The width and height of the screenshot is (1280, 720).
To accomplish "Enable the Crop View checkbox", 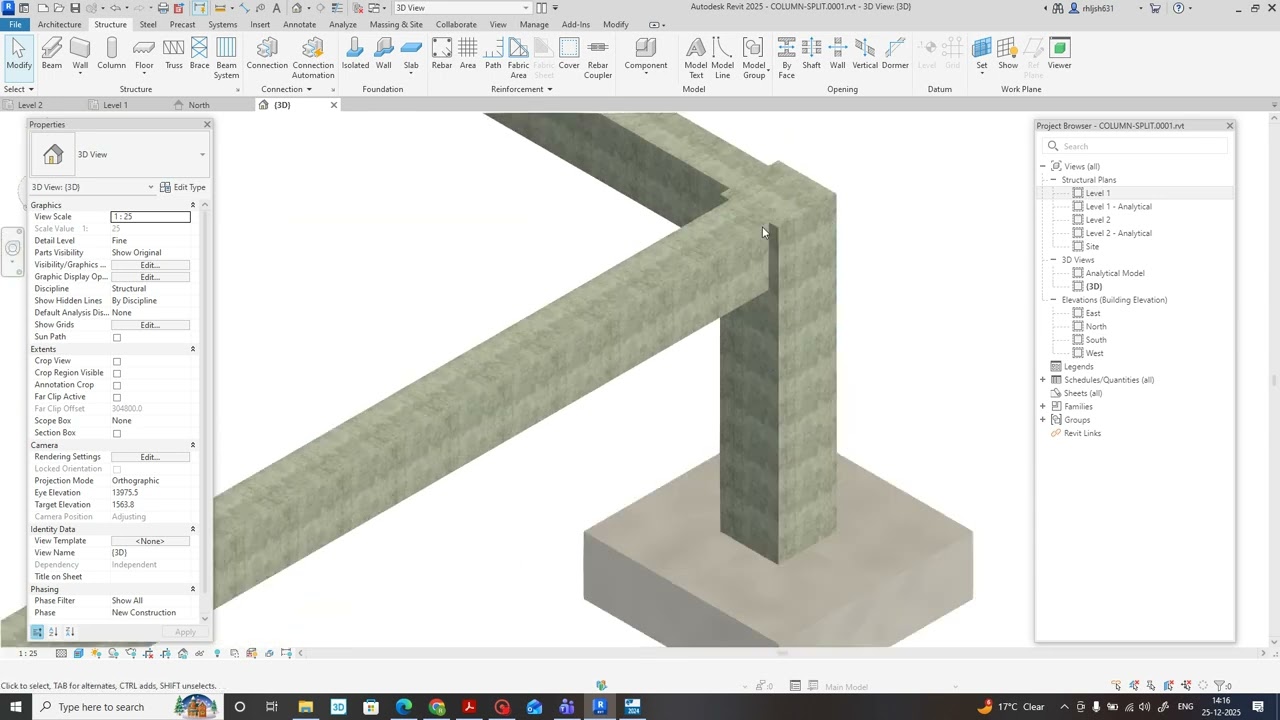I will coord(117,361).
